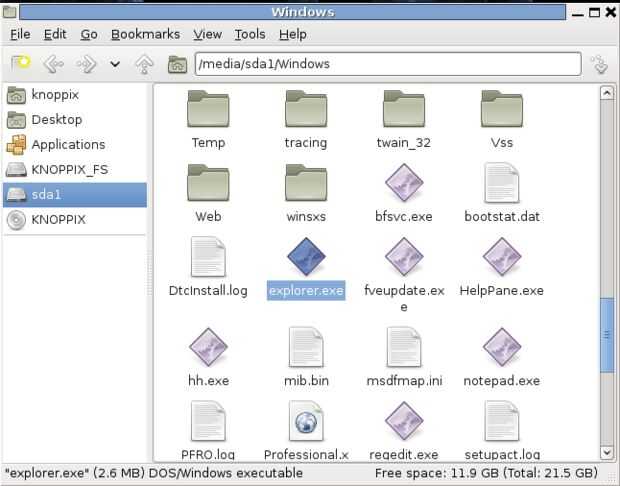Click the explorer.exe status bar description
620x486 pixels.
(x=154, y=473)
